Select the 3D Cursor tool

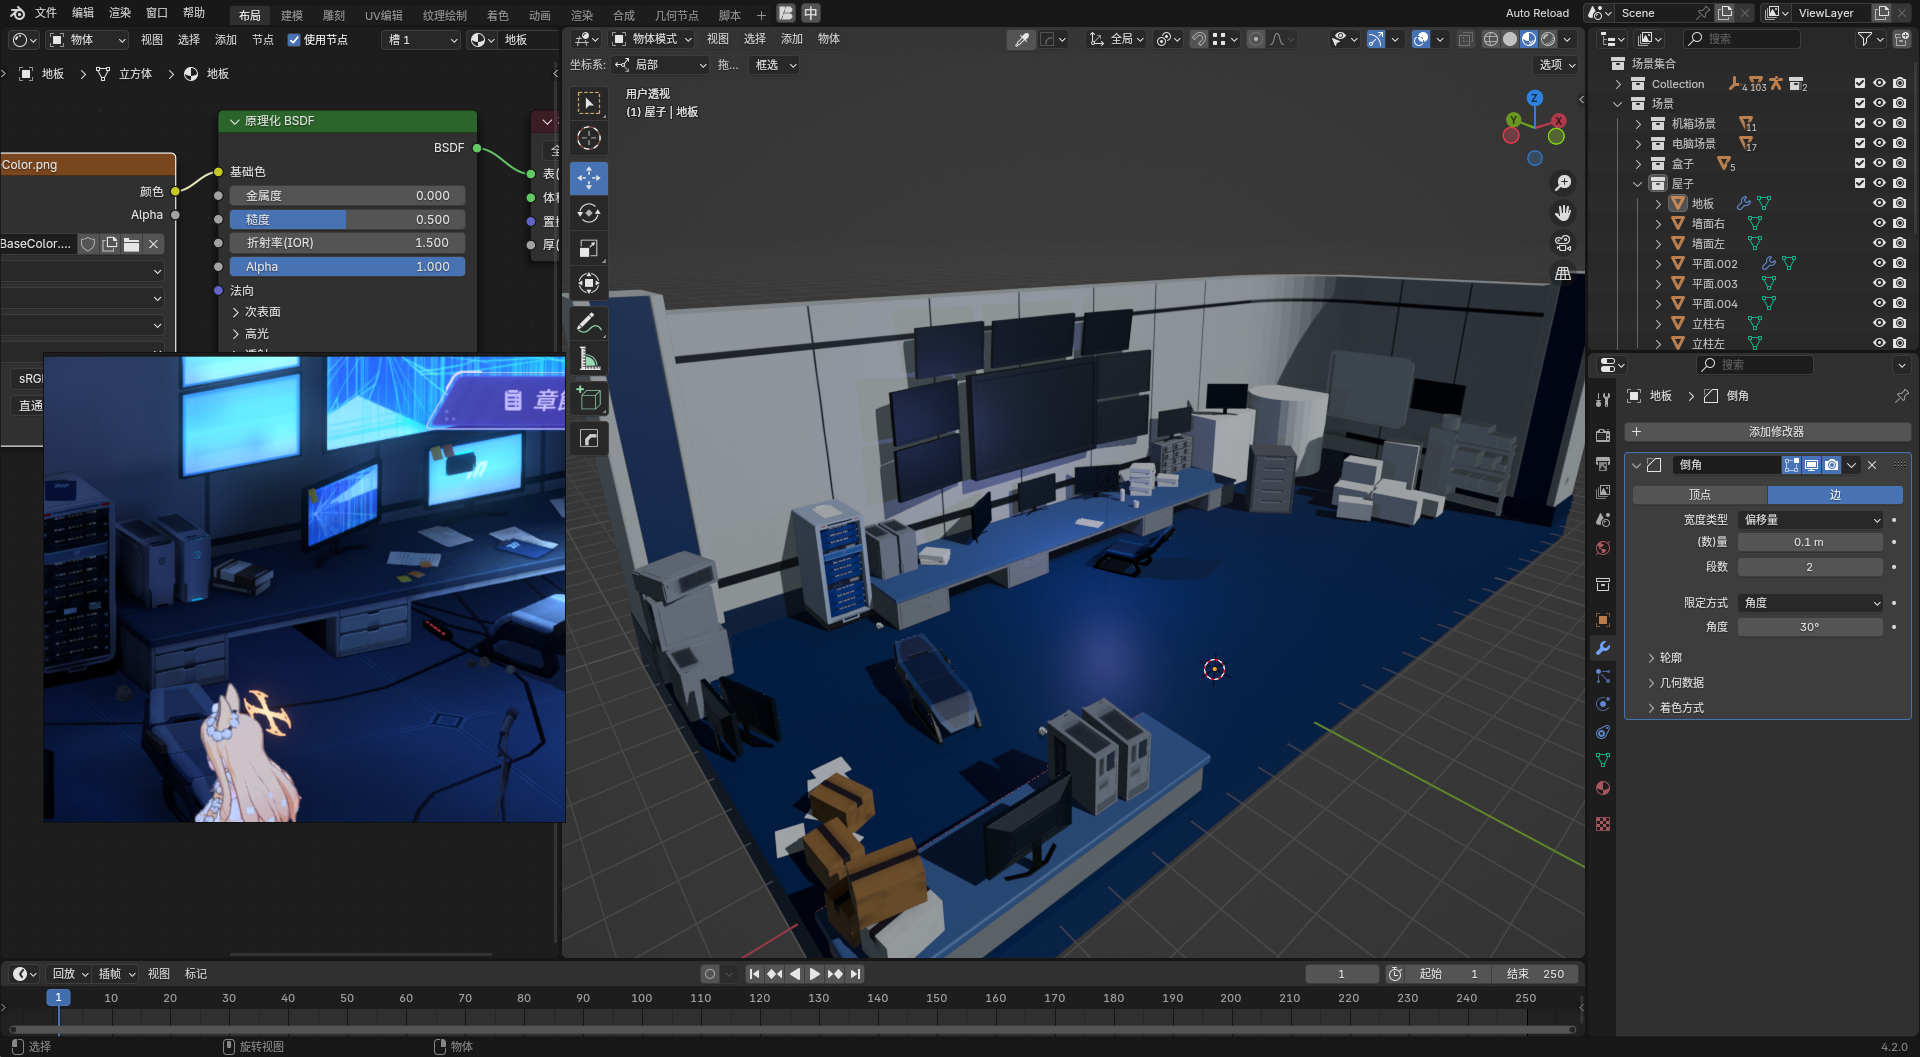tap(588, 138)
